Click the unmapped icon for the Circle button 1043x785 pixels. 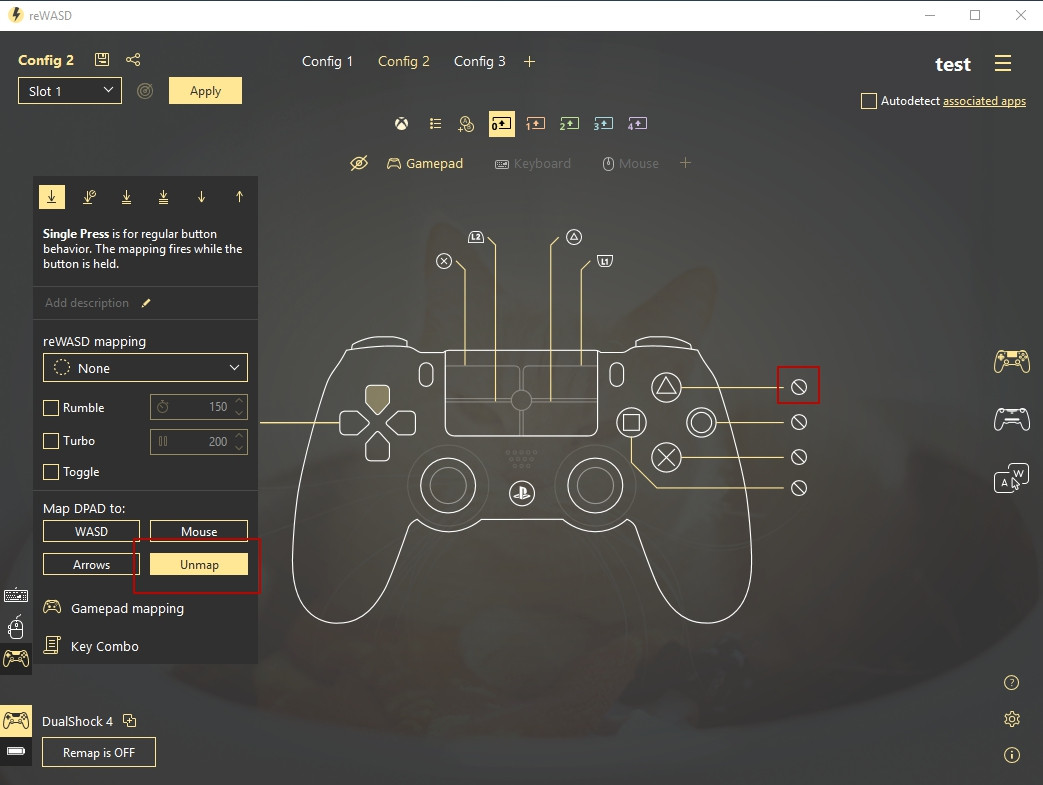click(799, 422)
